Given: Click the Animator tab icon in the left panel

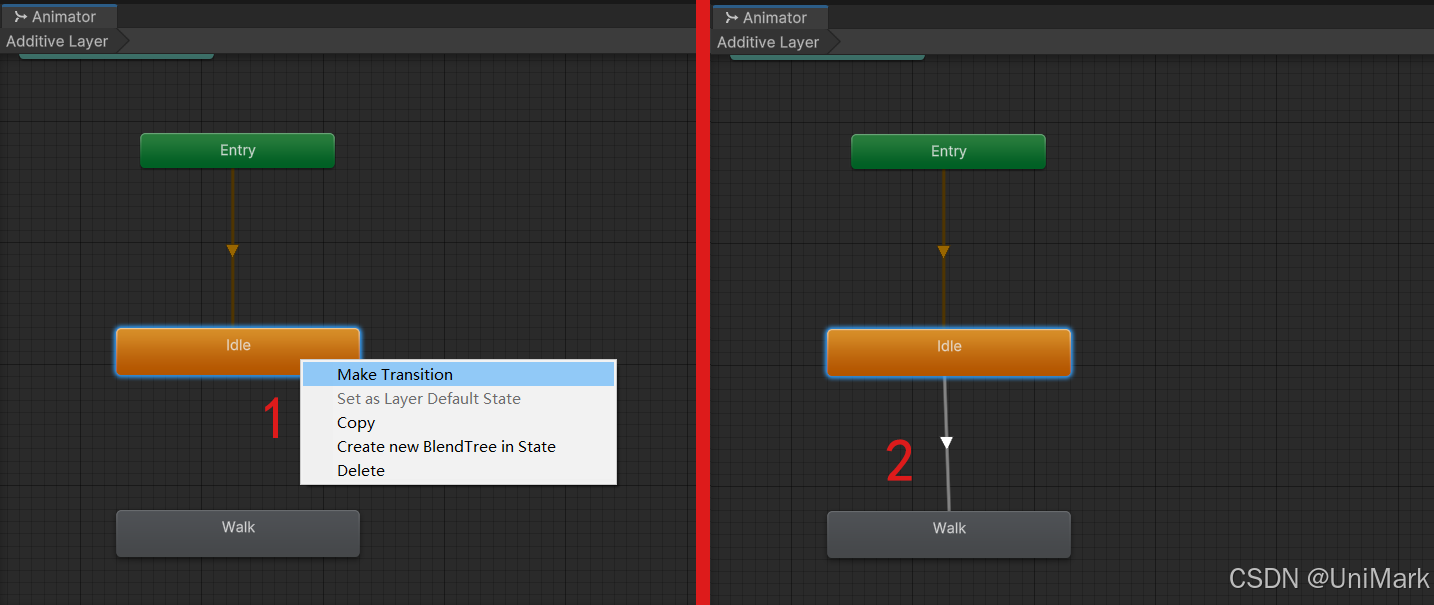Looking at the screenshot, I should click(x=20, y=17).
